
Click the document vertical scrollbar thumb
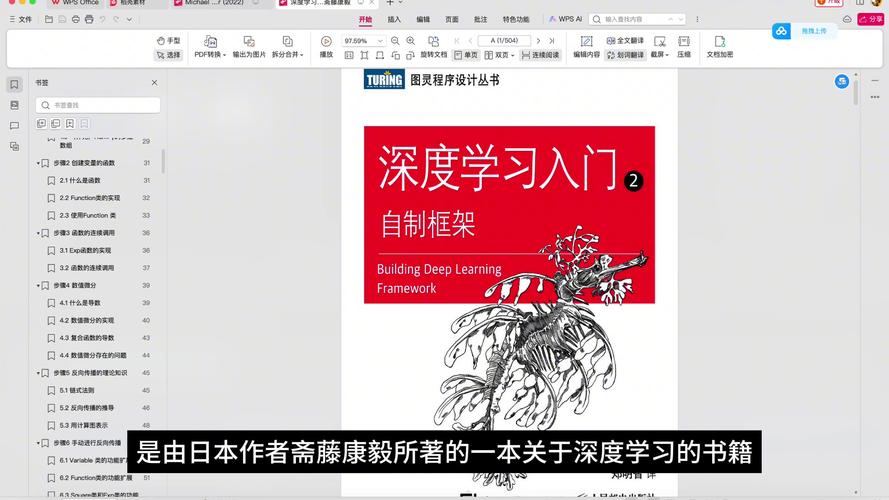pos(856,93)
